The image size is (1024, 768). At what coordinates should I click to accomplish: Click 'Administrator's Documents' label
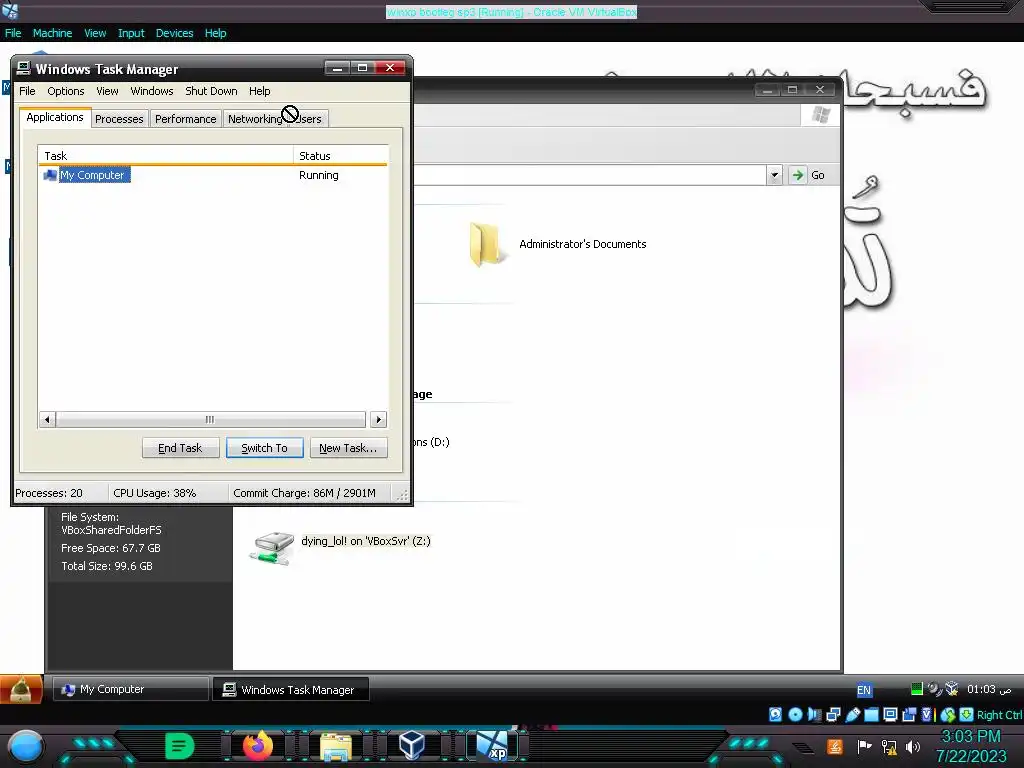tap(583, 244)
